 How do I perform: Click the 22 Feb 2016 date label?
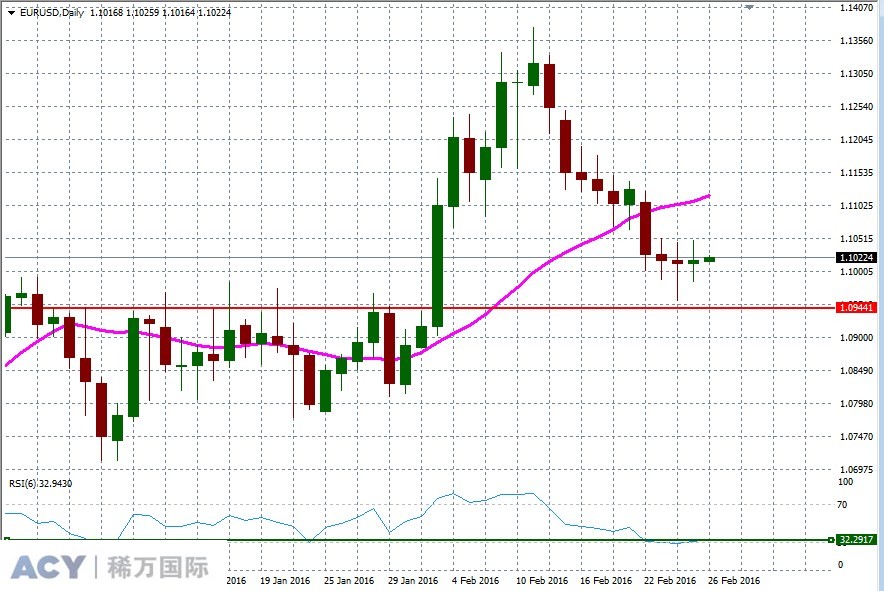(670, 580)
